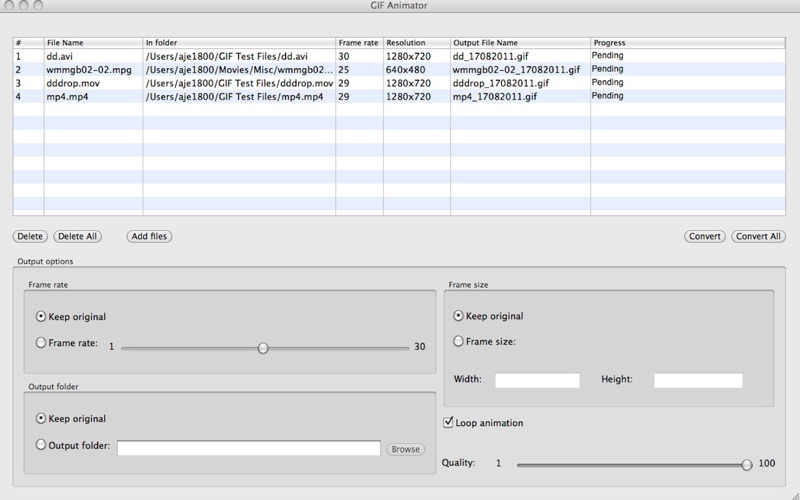800x500 pixels.
Task: Select Keep original frame size radio
Action: tap(459, 316)
